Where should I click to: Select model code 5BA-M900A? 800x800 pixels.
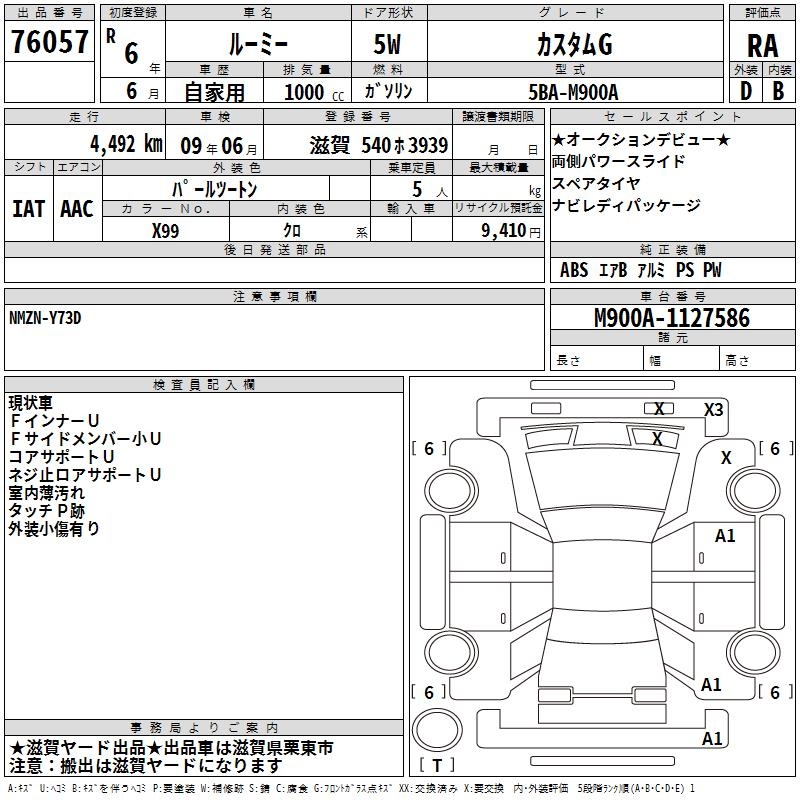click(573, 92)
